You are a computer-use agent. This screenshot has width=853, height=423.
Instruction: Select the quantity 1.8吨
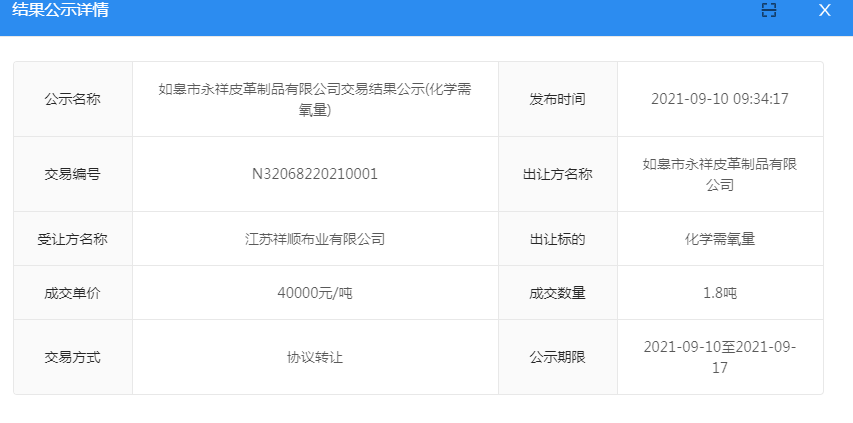(x=720, y=293)
